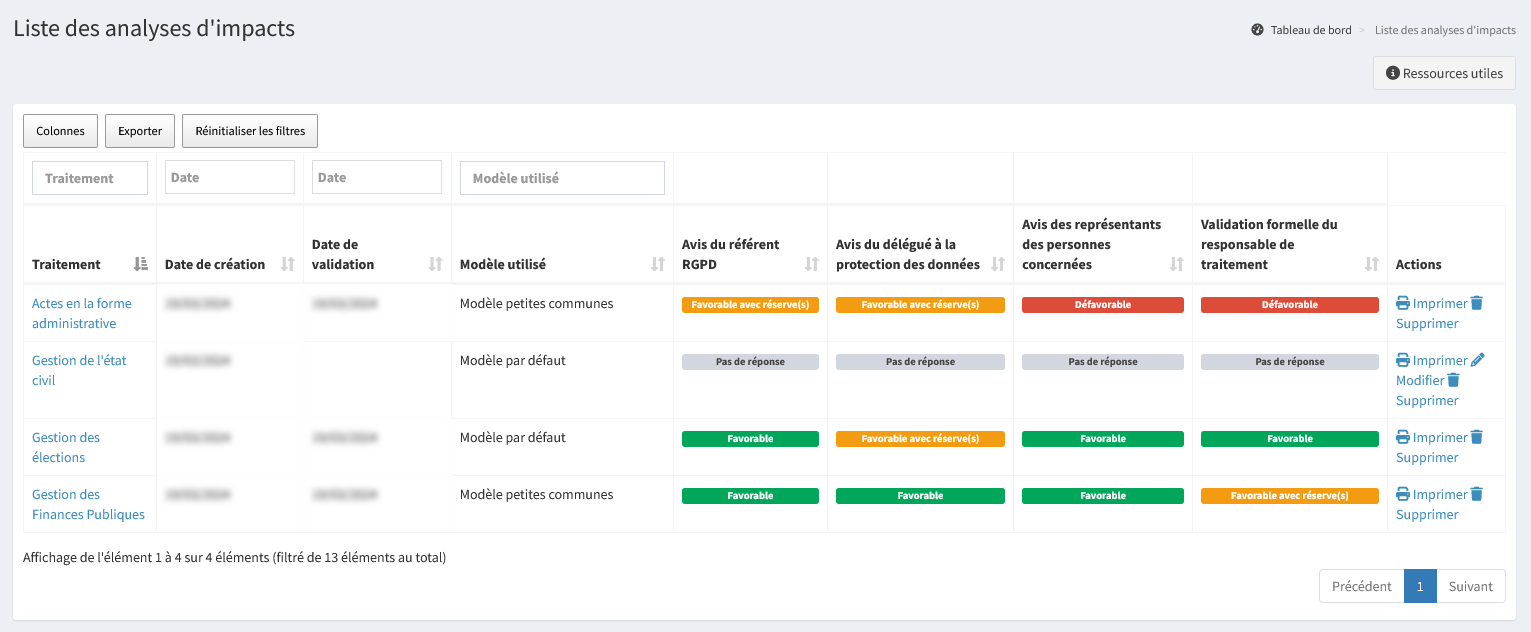Image resolution: width=1531 pixels, height=632 pixels.
Task: Click the trash icon in Actes en la forme administrative row
Action: tap(1476, 303)
